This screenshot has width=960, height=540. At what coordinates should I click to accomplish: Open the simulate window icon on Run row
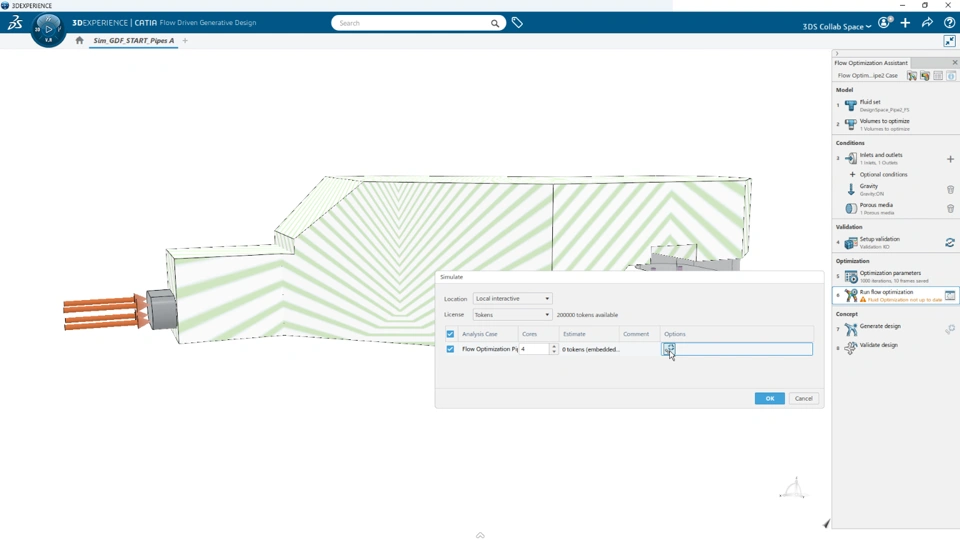coord(950,296)
